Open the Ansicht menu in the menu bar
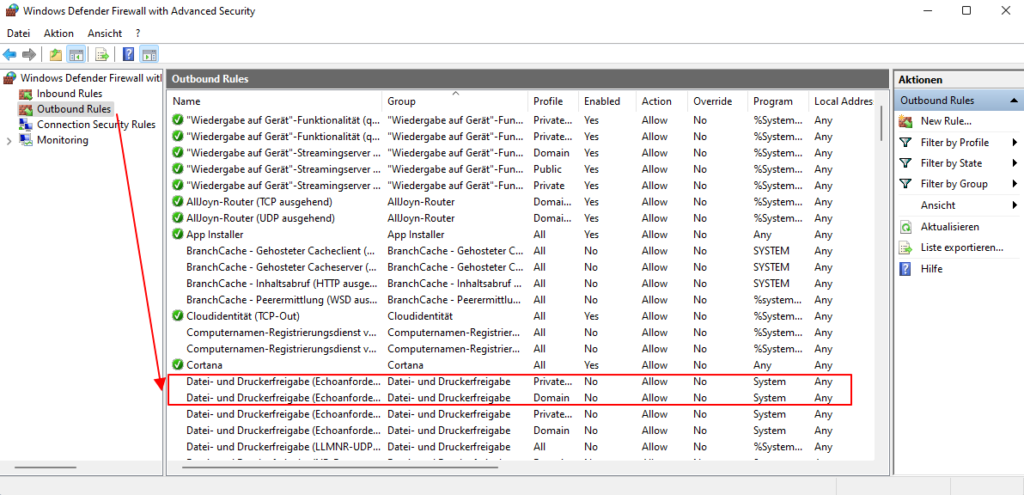This screenshot has height=495, width=1024. [x=104, y=33]
